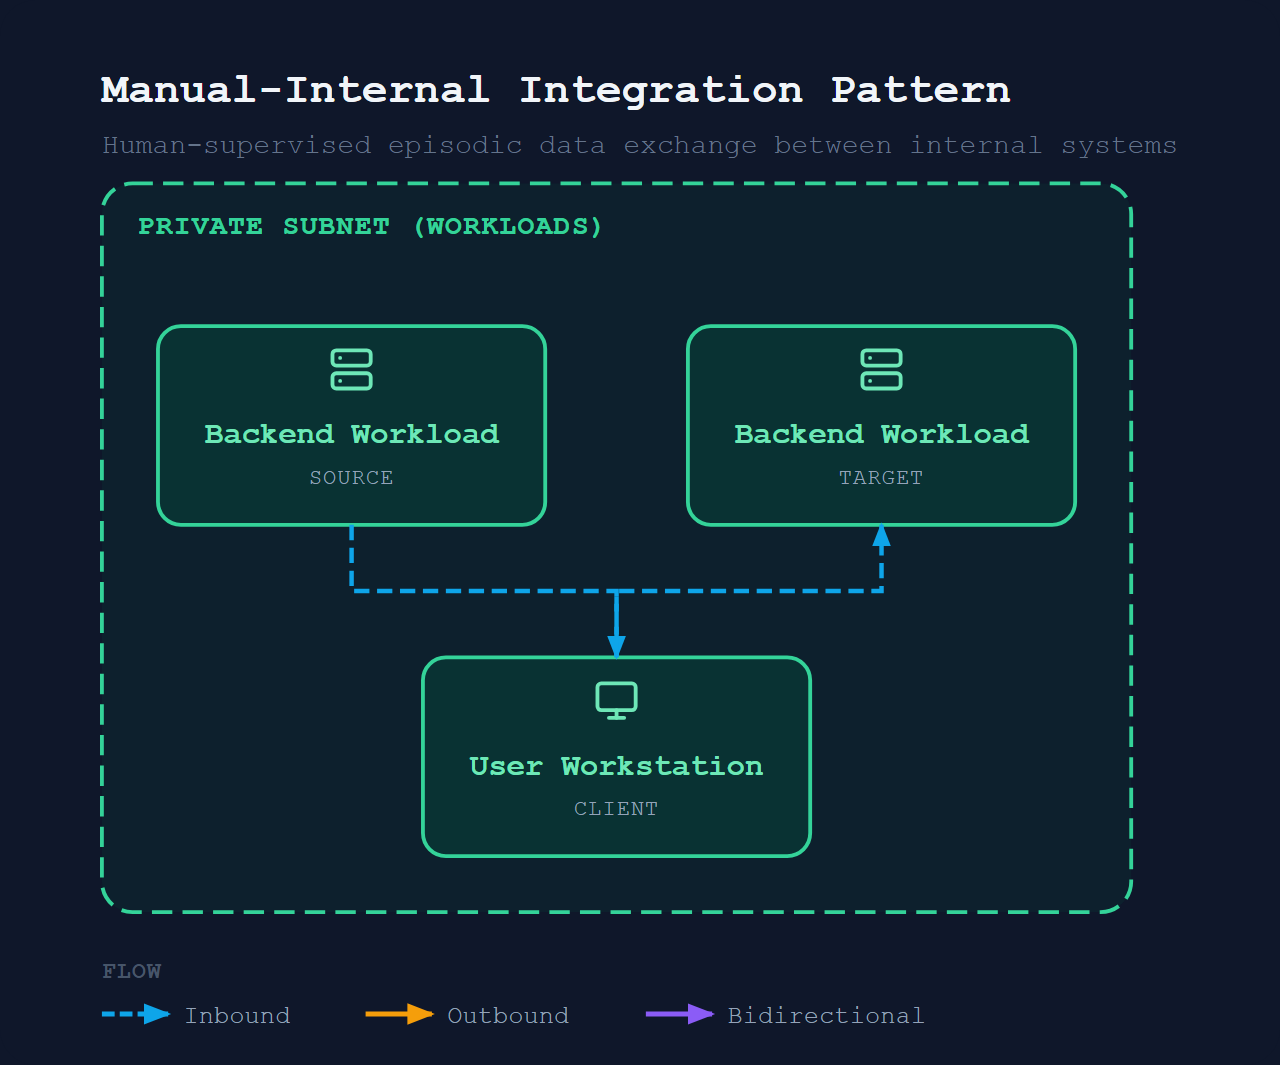
Task: Click the 'FLOW' legend heading
Action: click(x=131, y=971)
